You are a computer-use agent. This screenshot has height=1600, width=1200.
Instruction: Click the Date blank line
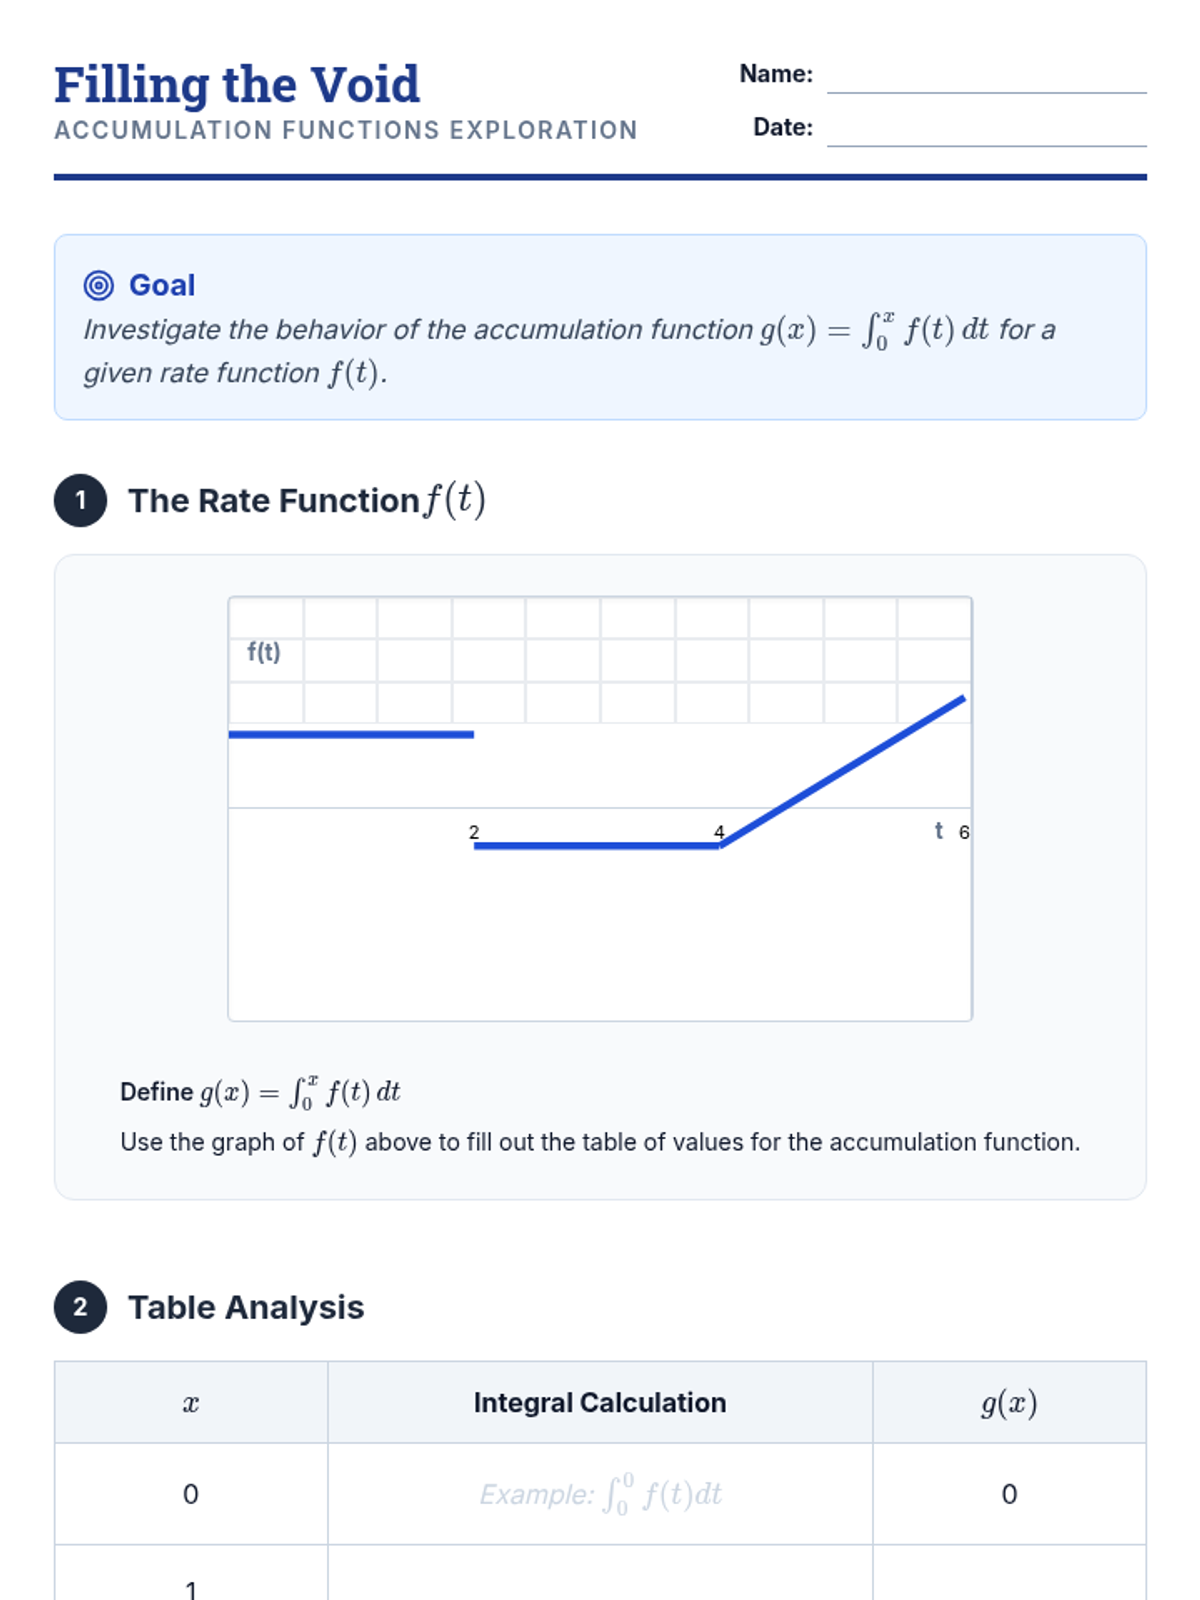tap(986, 131)
